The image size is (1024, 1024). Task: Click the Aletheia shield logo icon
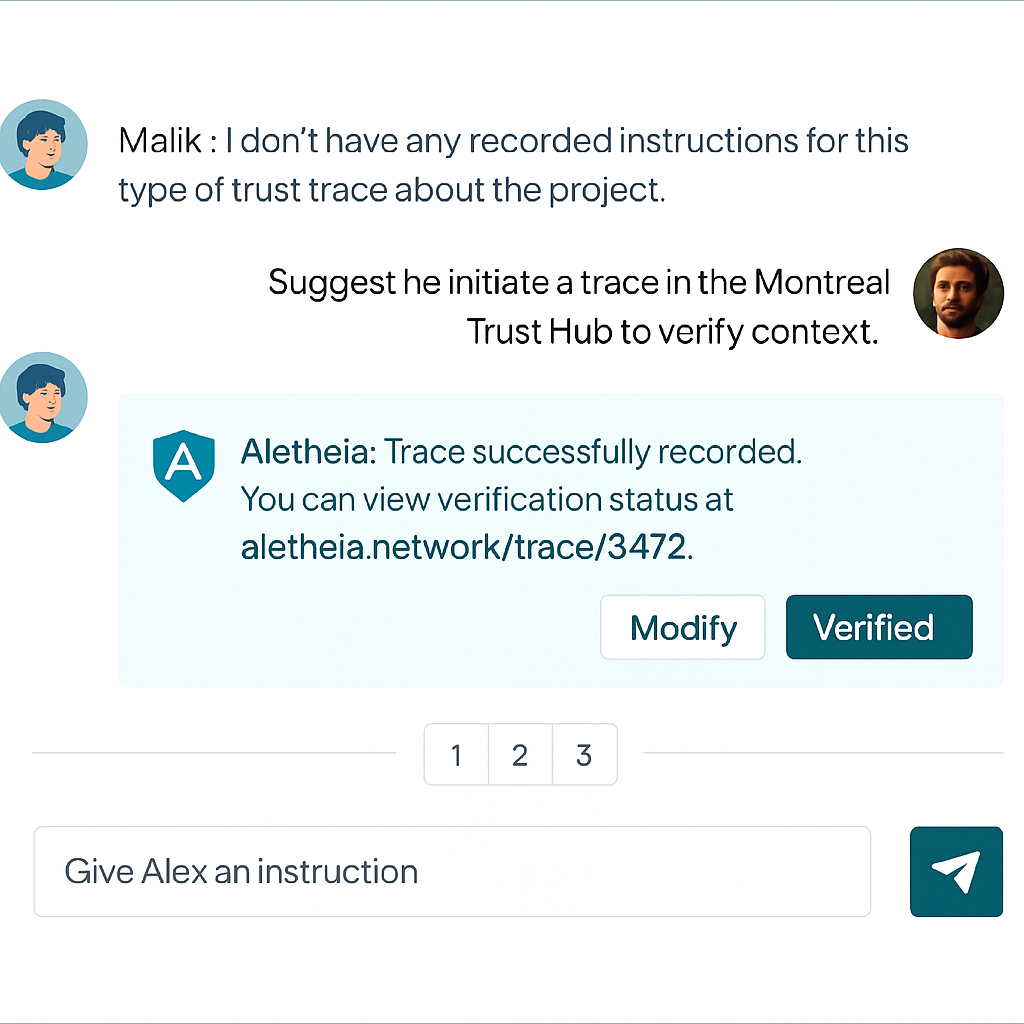184,466
